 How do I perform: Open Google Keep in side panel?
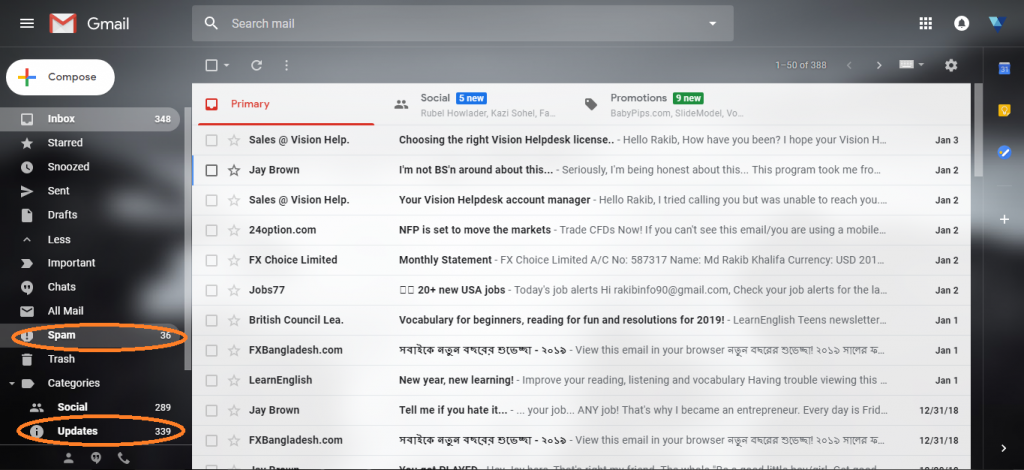[x=1004, y=110]
